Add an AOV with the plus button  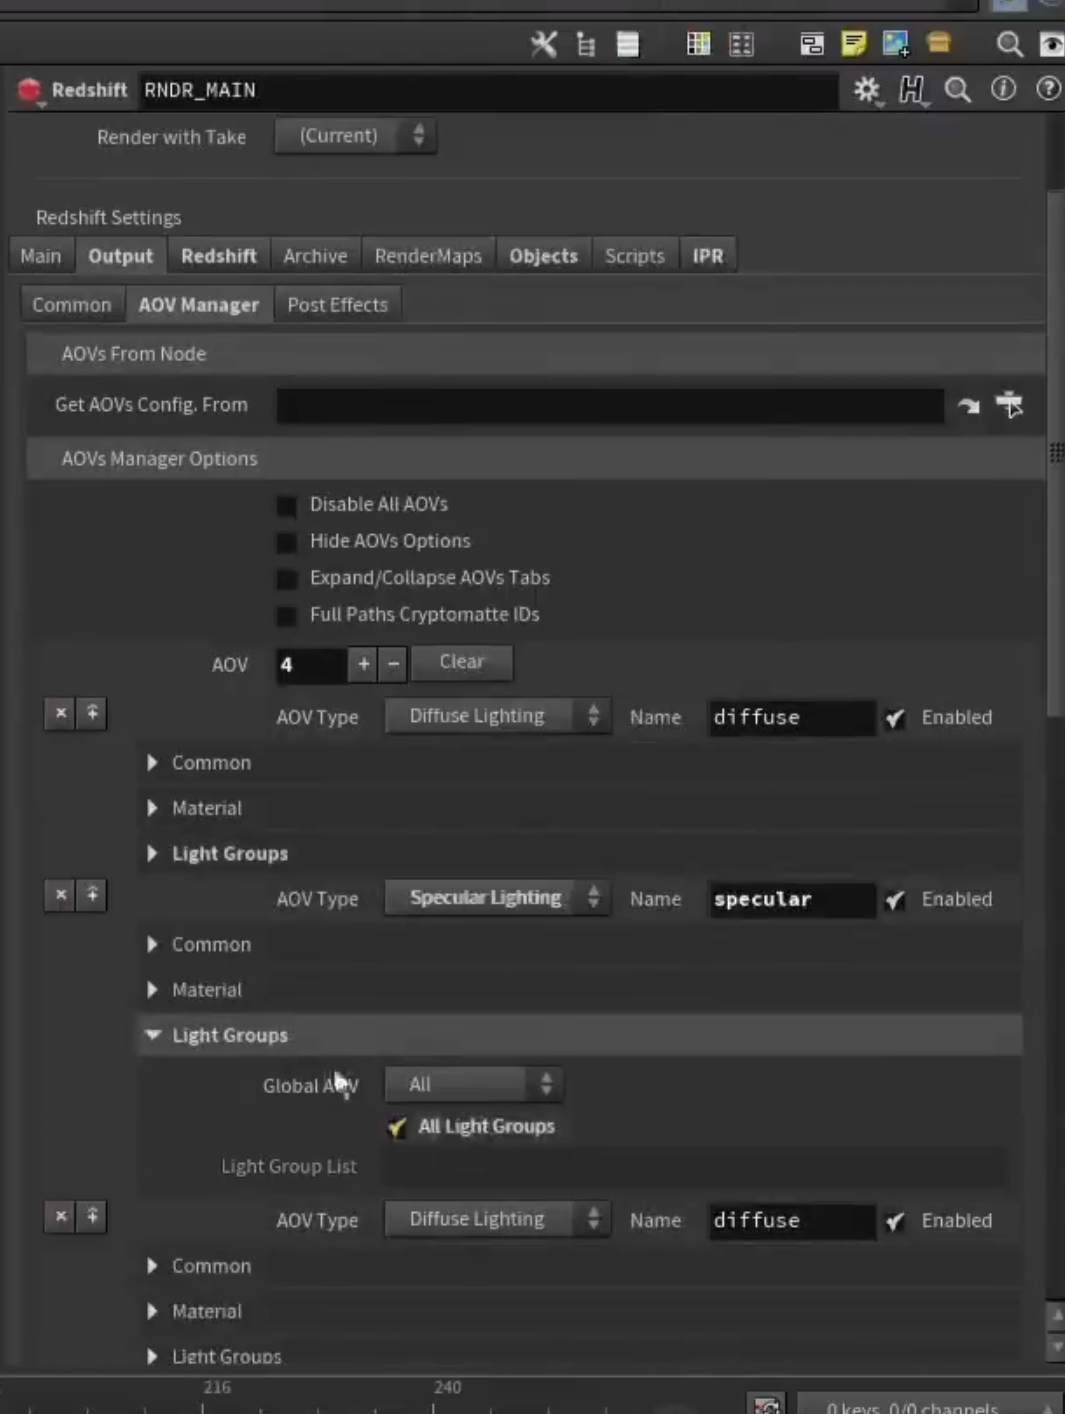coord(363,664)
